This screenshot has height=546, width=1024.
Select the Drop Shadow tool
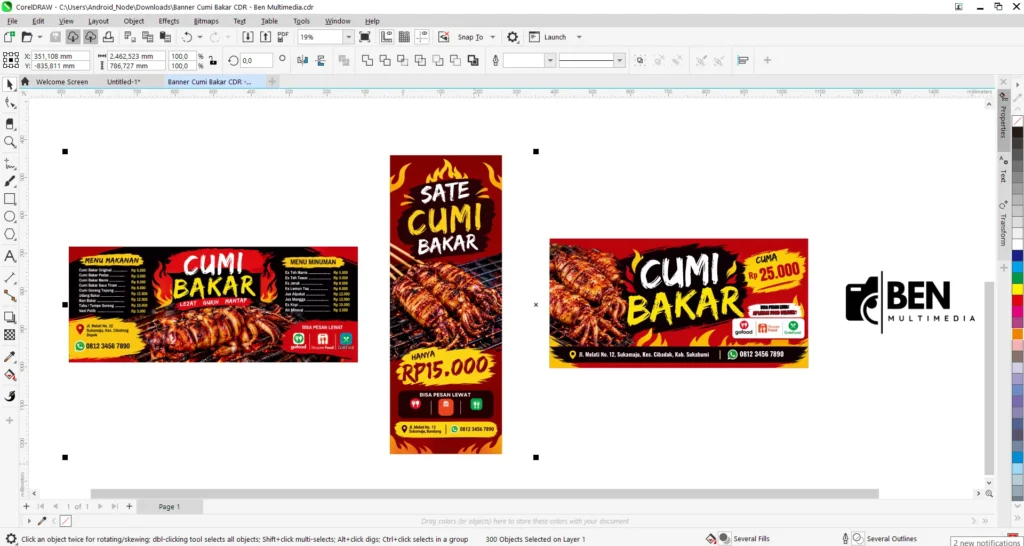(x=10, y=317)
